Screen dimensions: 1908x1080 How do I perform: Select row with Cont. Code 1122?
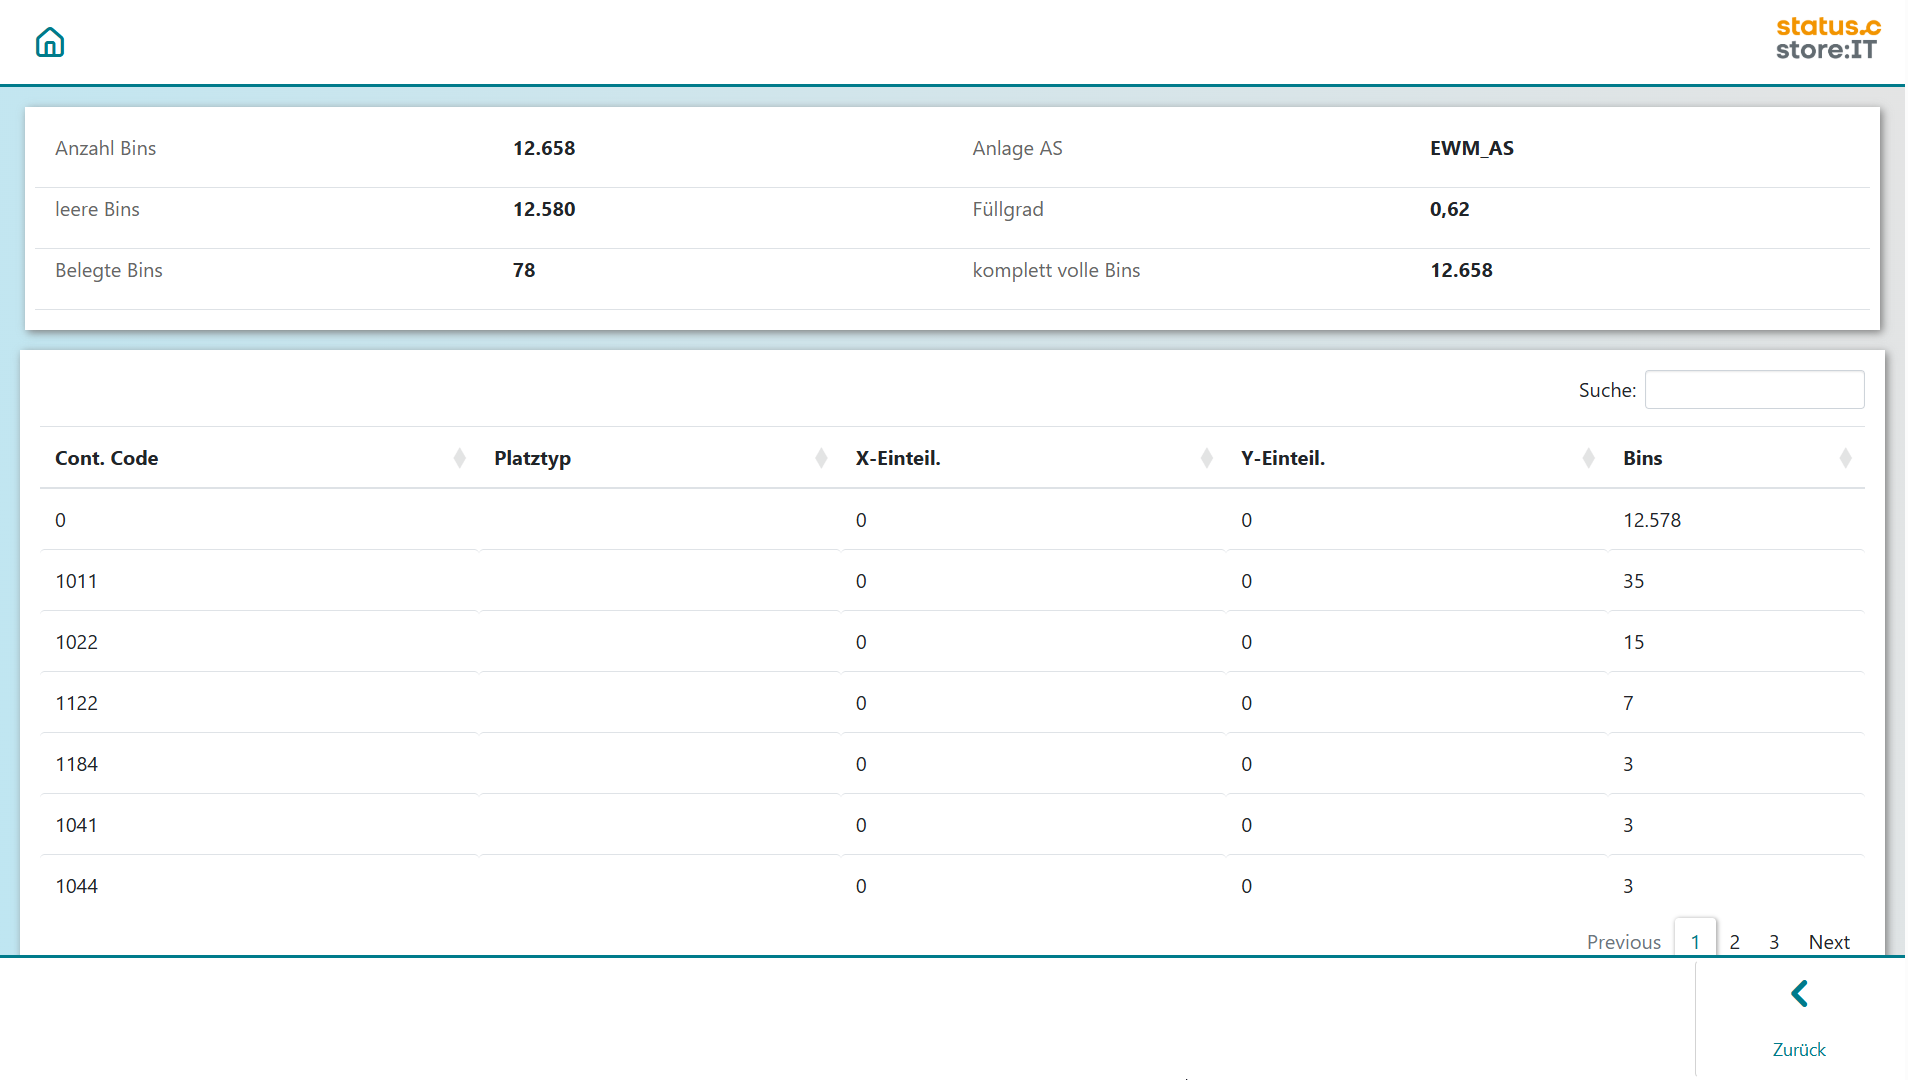77,703
